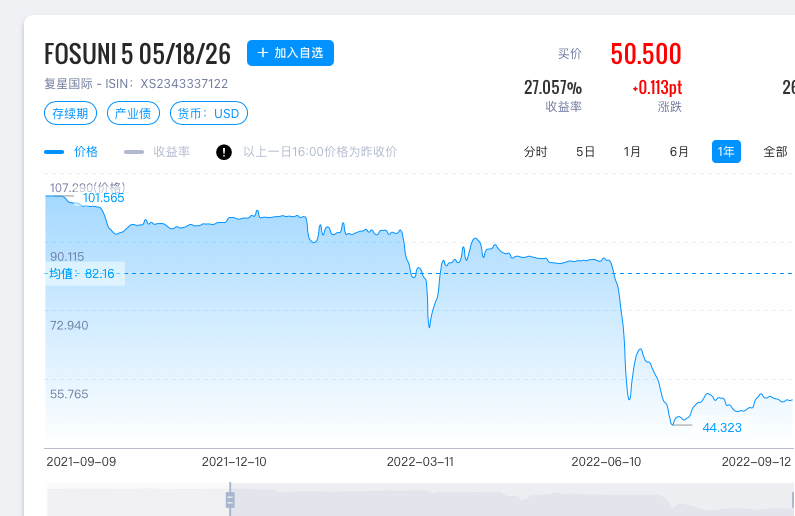This screenshot has width=795, height=516.
Task: Toggle the 价格 series legend label
Action: [86, 152]
